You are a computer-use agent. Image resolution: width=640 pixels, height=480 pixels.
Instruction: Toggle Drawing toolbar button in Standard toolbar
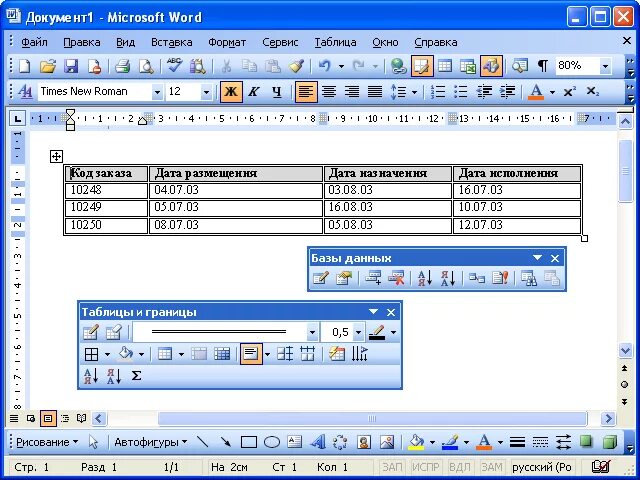(491, 66)
